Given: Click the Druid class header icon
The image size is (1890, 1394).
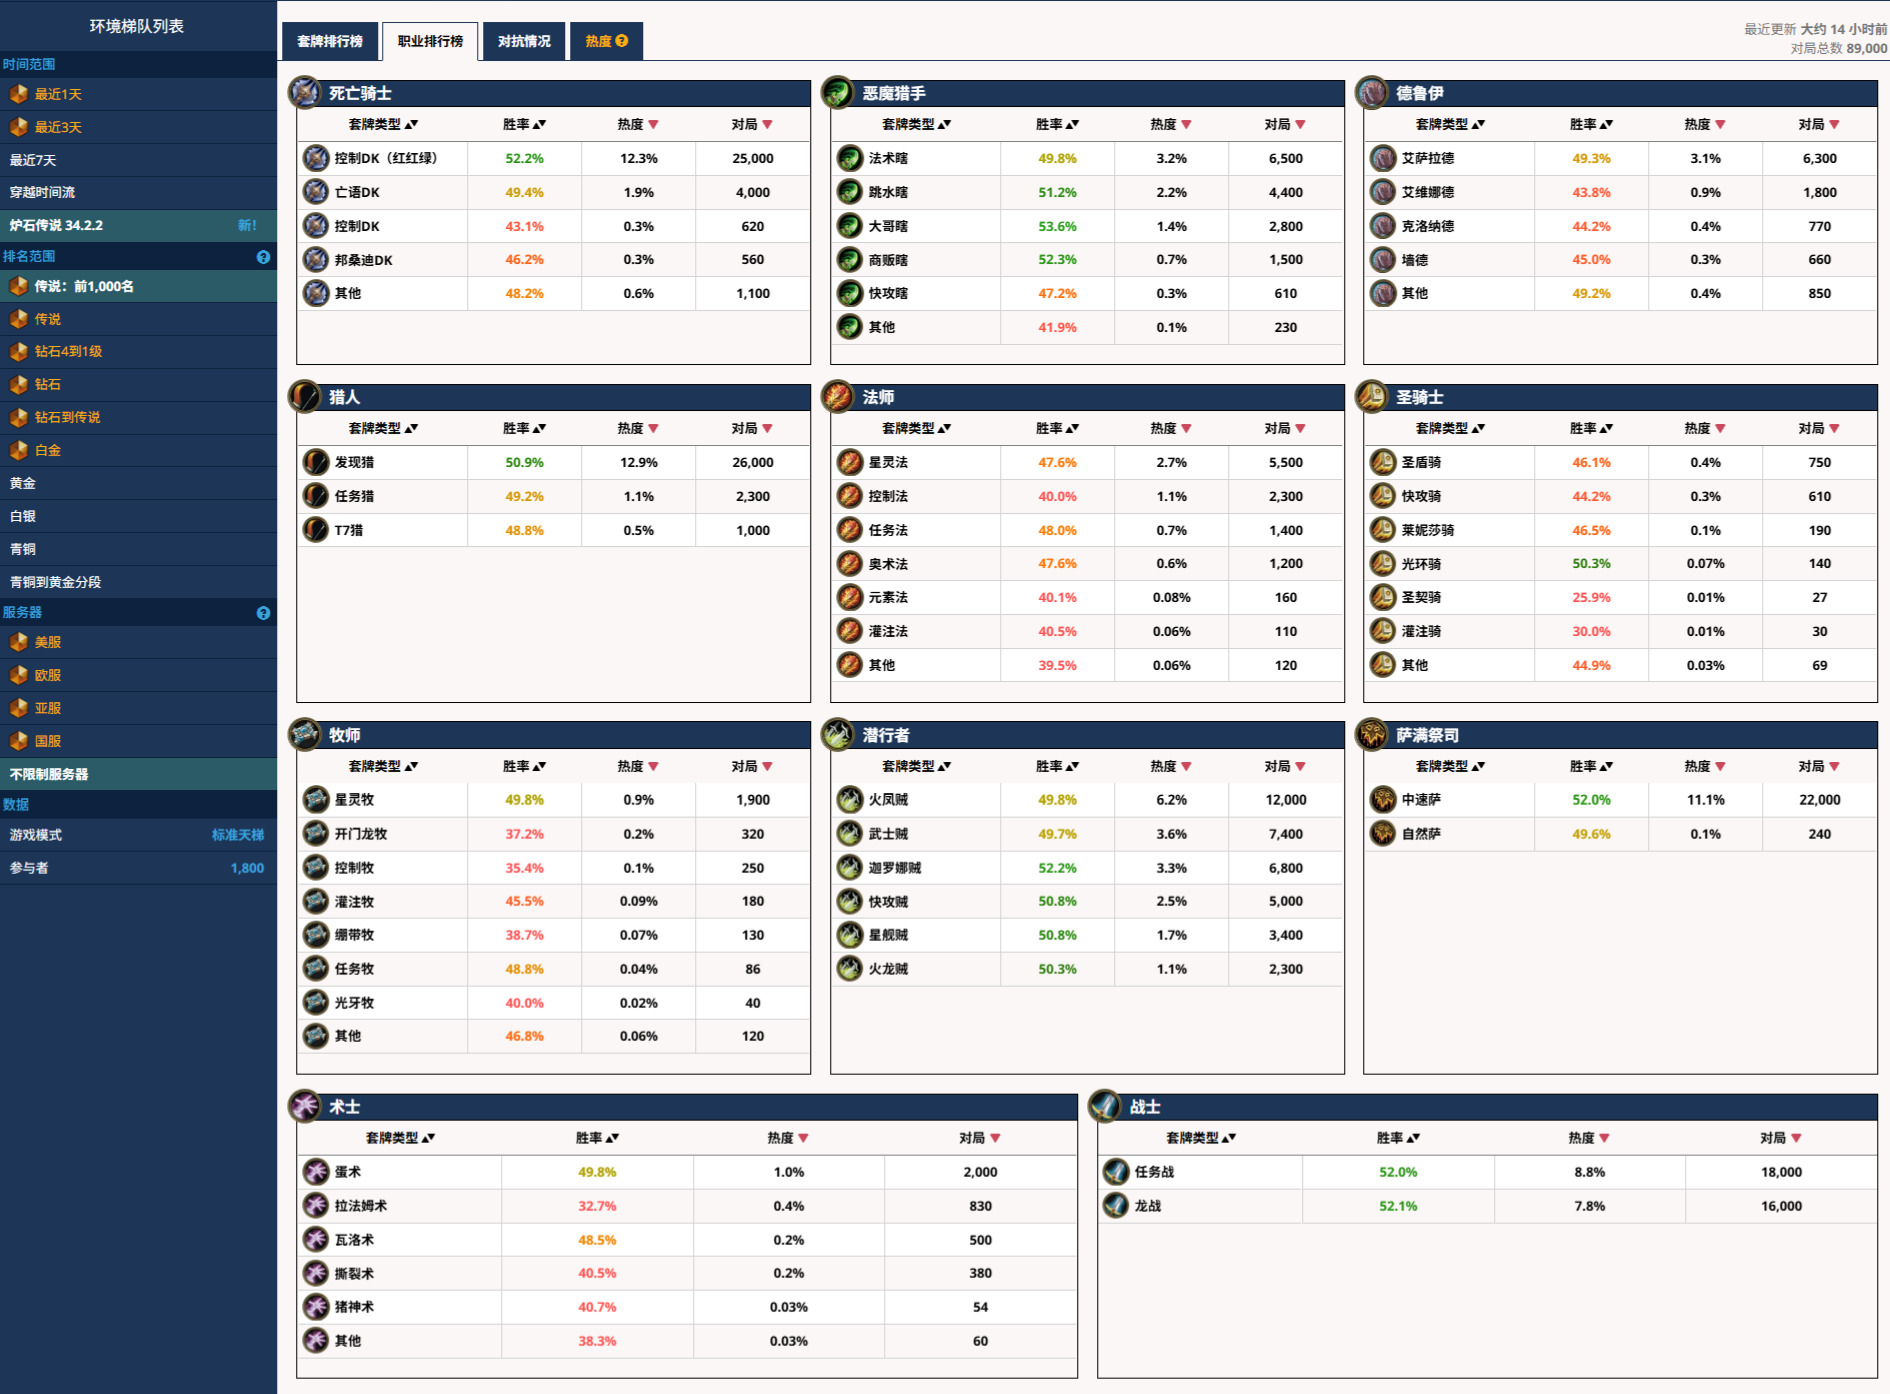Looking at the screenshot, I should click(x=1371, y=93).
